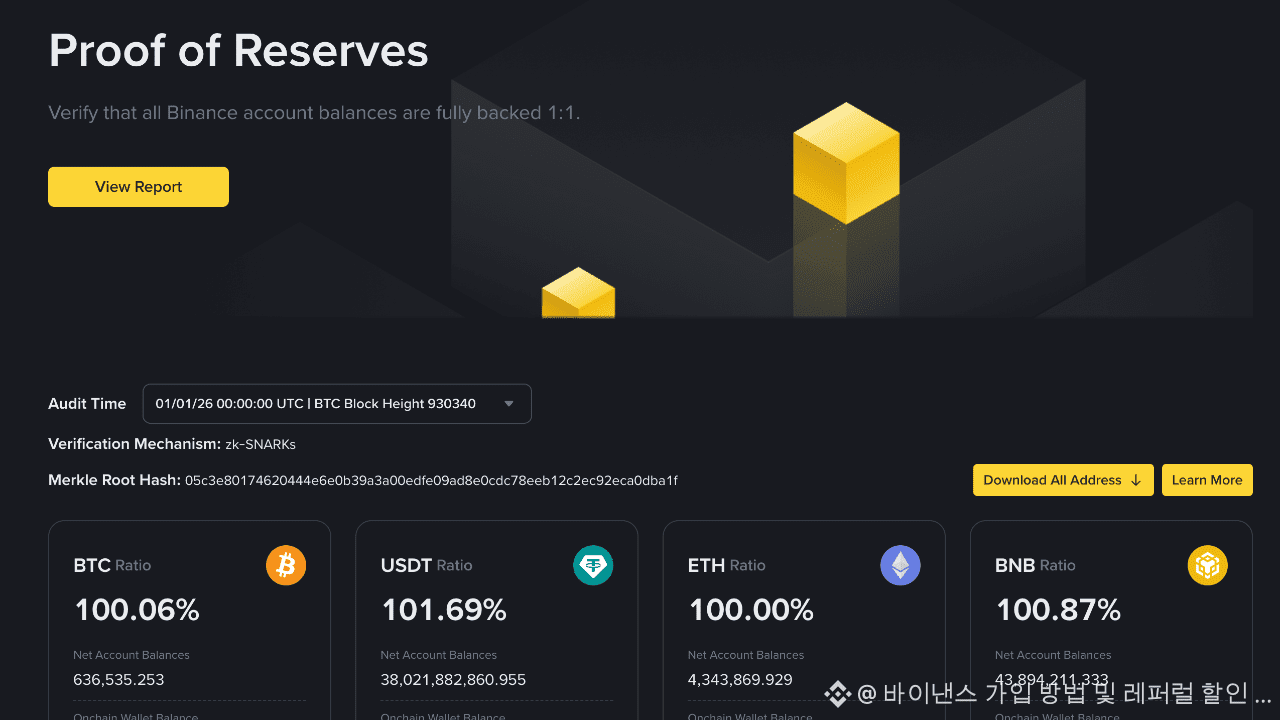Expand the BTC Block Height selector

[x=337, y=403]
